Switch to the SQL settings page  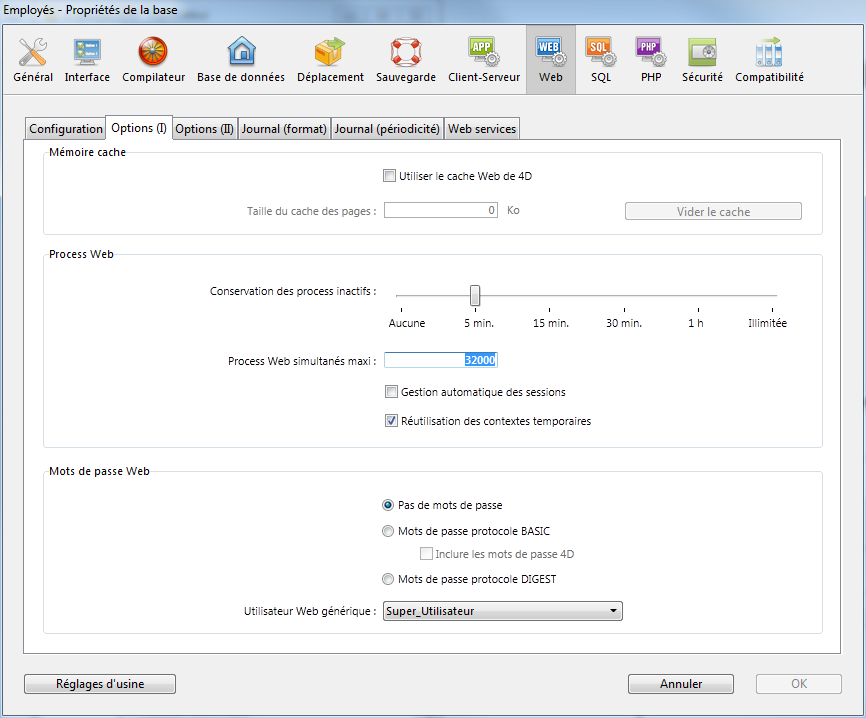(600, 60)
